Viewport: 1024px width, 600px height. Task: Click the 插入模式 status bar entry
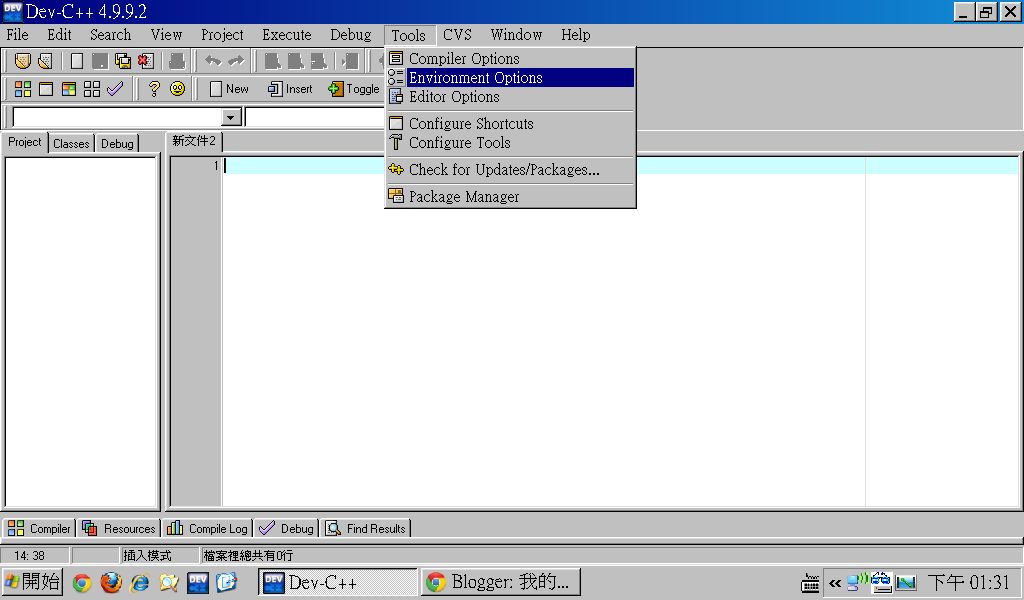pos(148,556)
